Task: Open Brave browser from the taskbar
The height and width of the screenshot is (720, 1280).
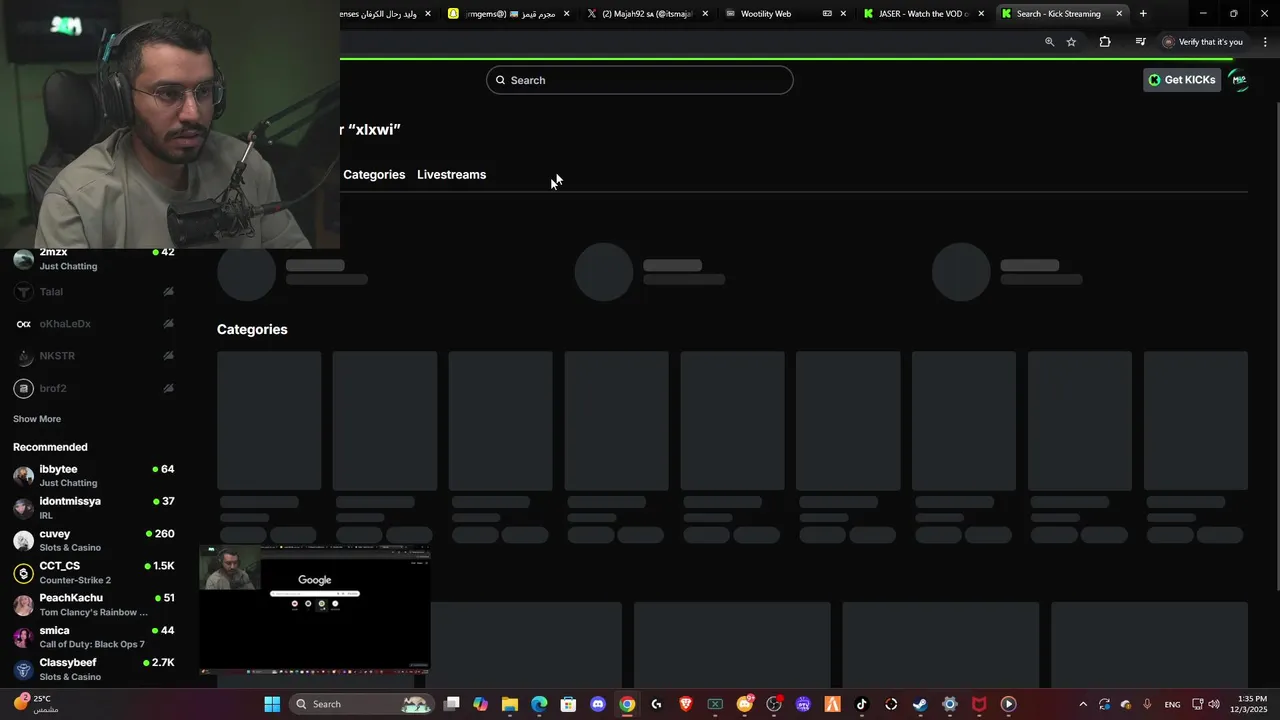Action: [x=686, y=704]
